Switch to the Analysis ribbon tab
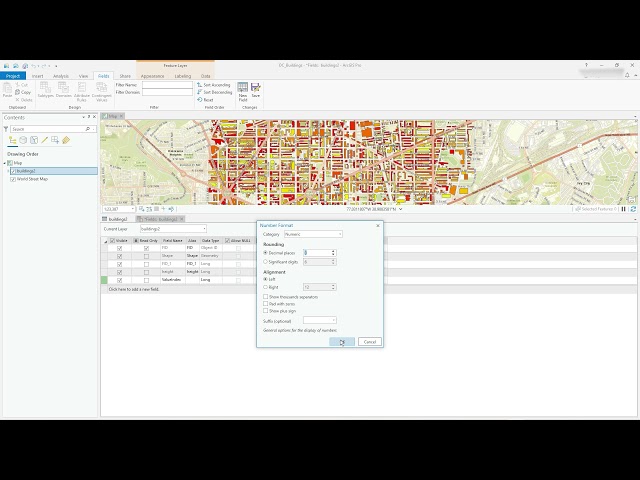640x480 pixels. coord(61,76)
